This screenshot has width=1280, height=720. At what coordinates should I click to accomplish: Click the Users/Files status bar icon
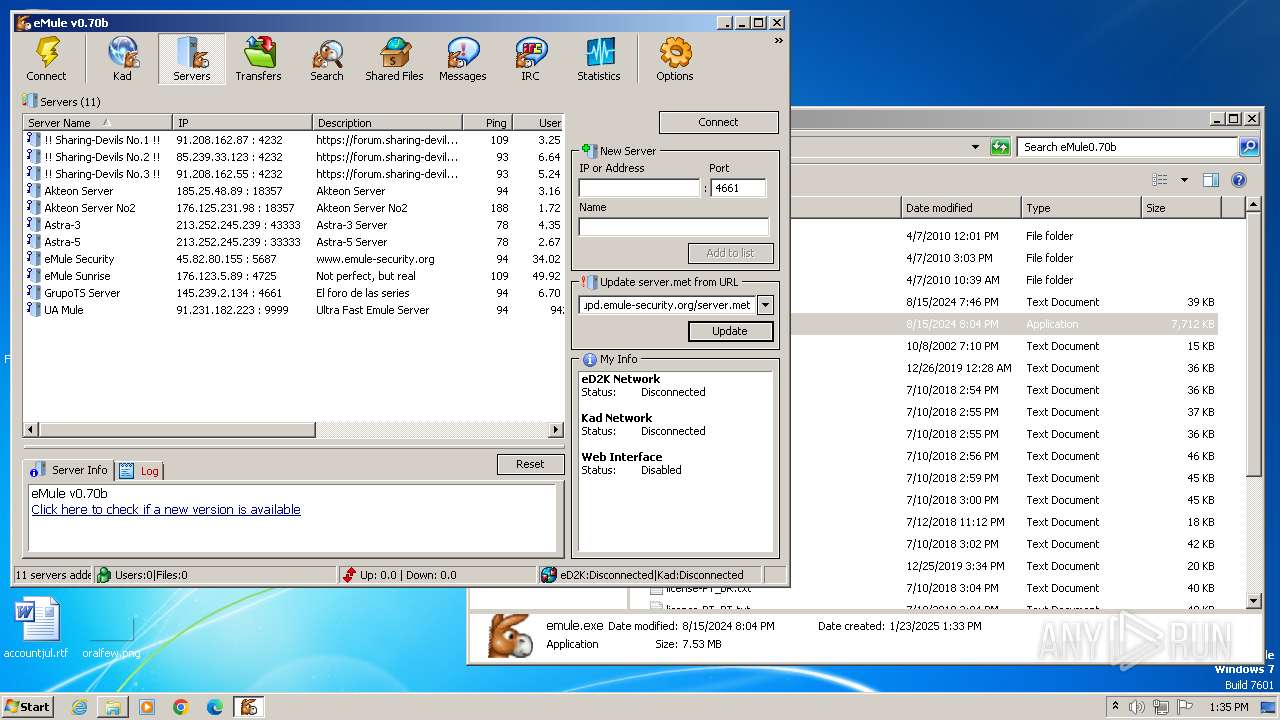[103, 575]
